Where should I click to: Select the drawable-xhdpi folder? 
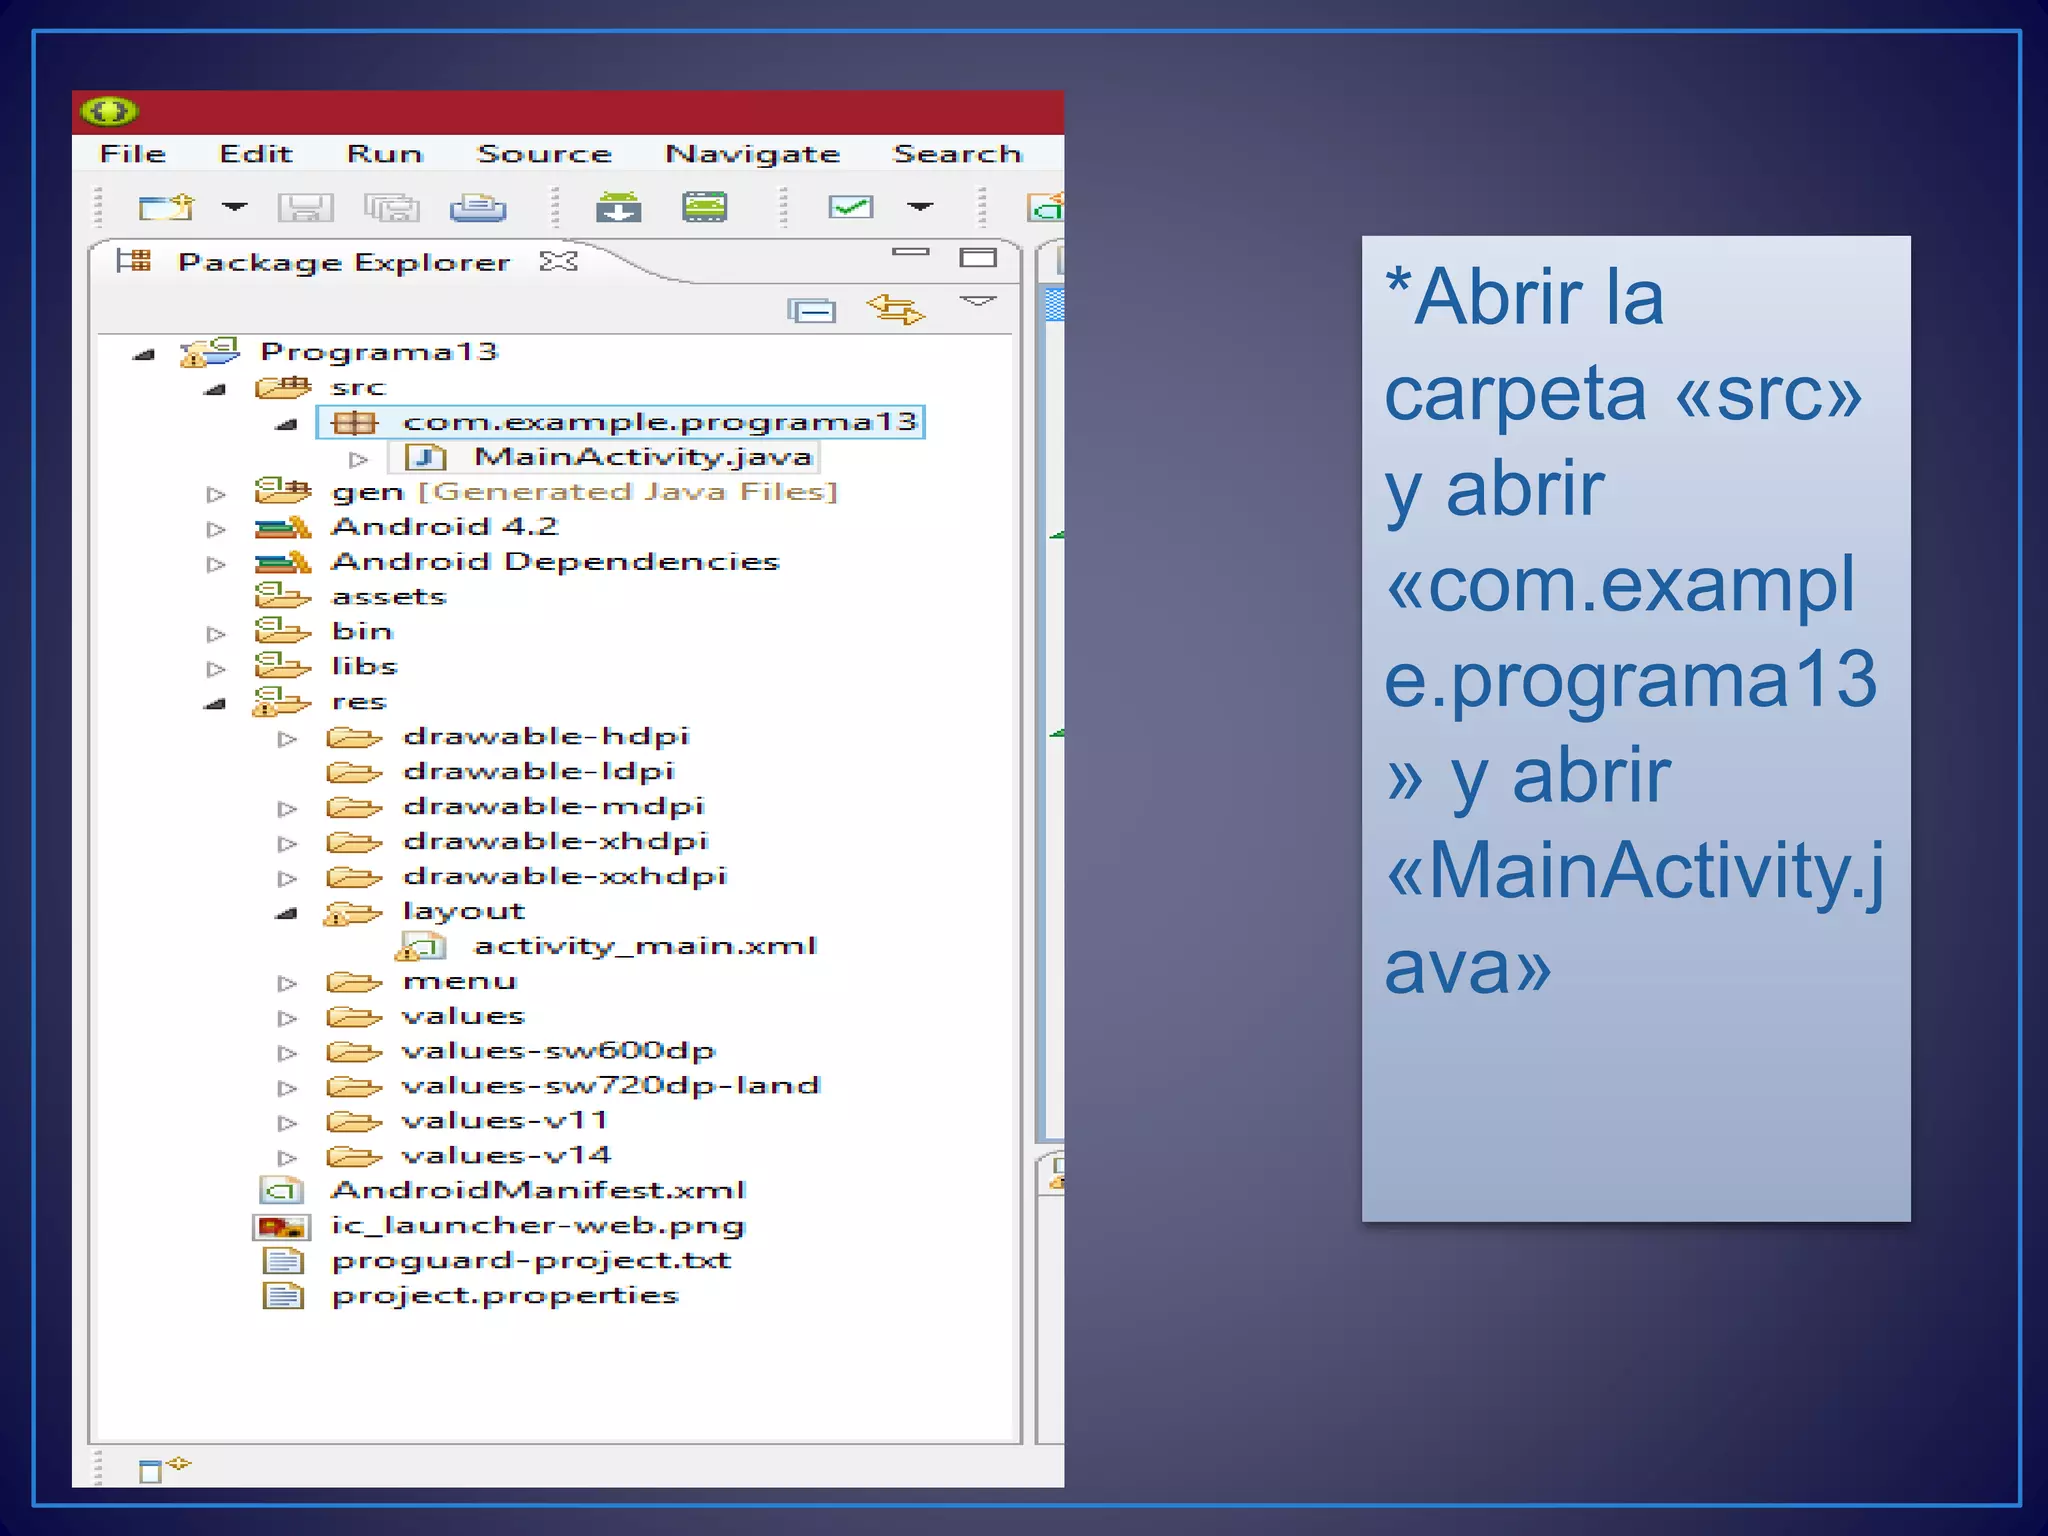556,842
